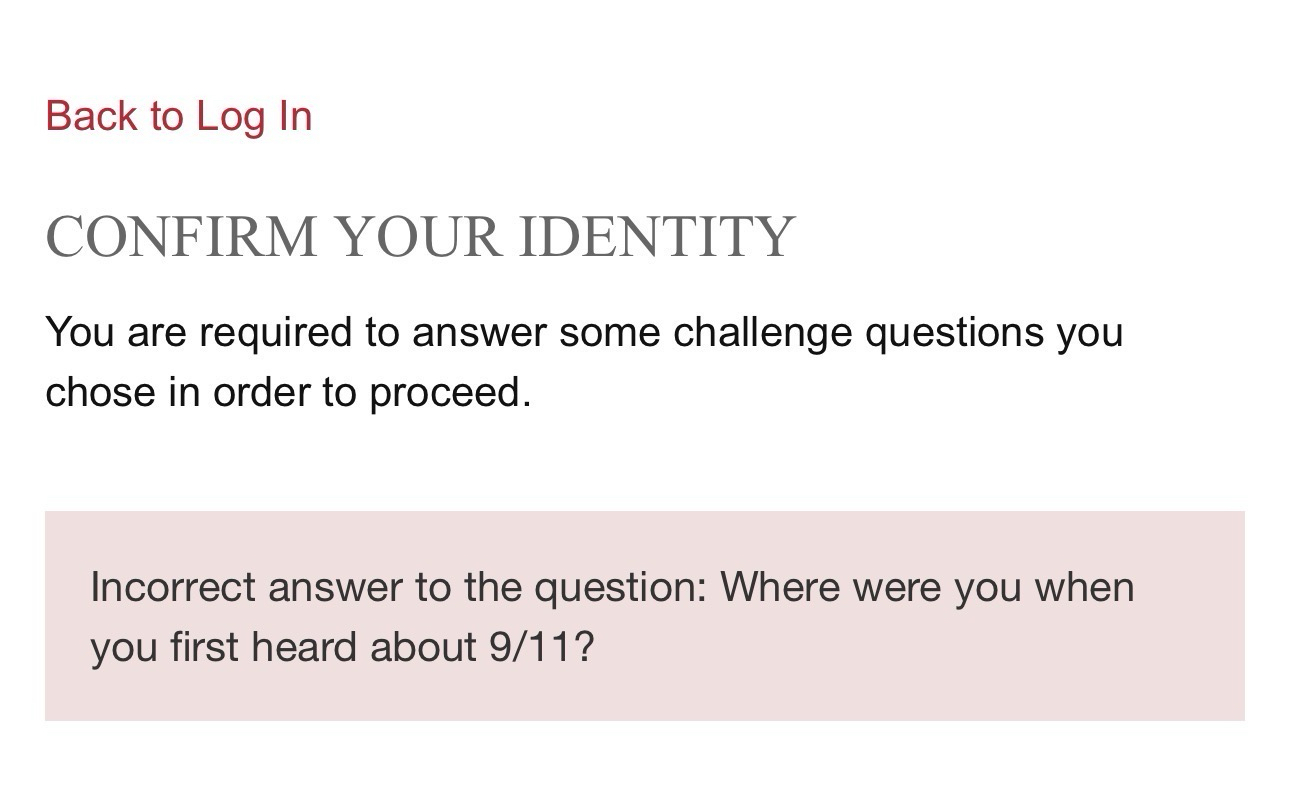Click the Back to Log In link
The width and height of the screenshot is (1290, 812).
(179, 116)
